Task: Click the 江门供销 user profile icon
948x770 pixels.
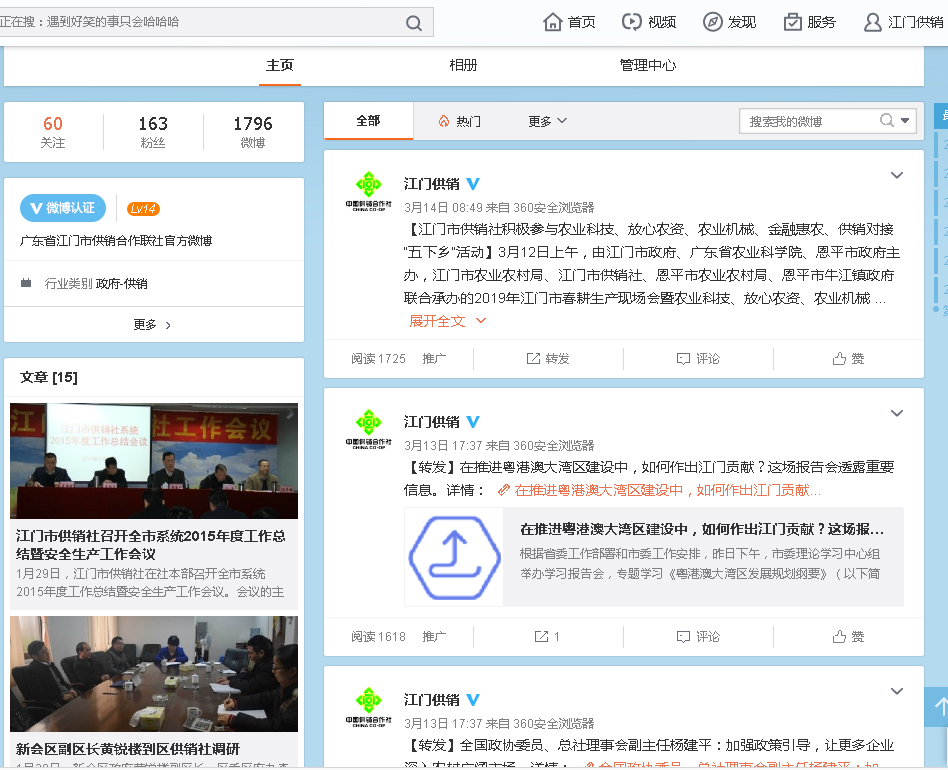Action: tap(873, 22)
